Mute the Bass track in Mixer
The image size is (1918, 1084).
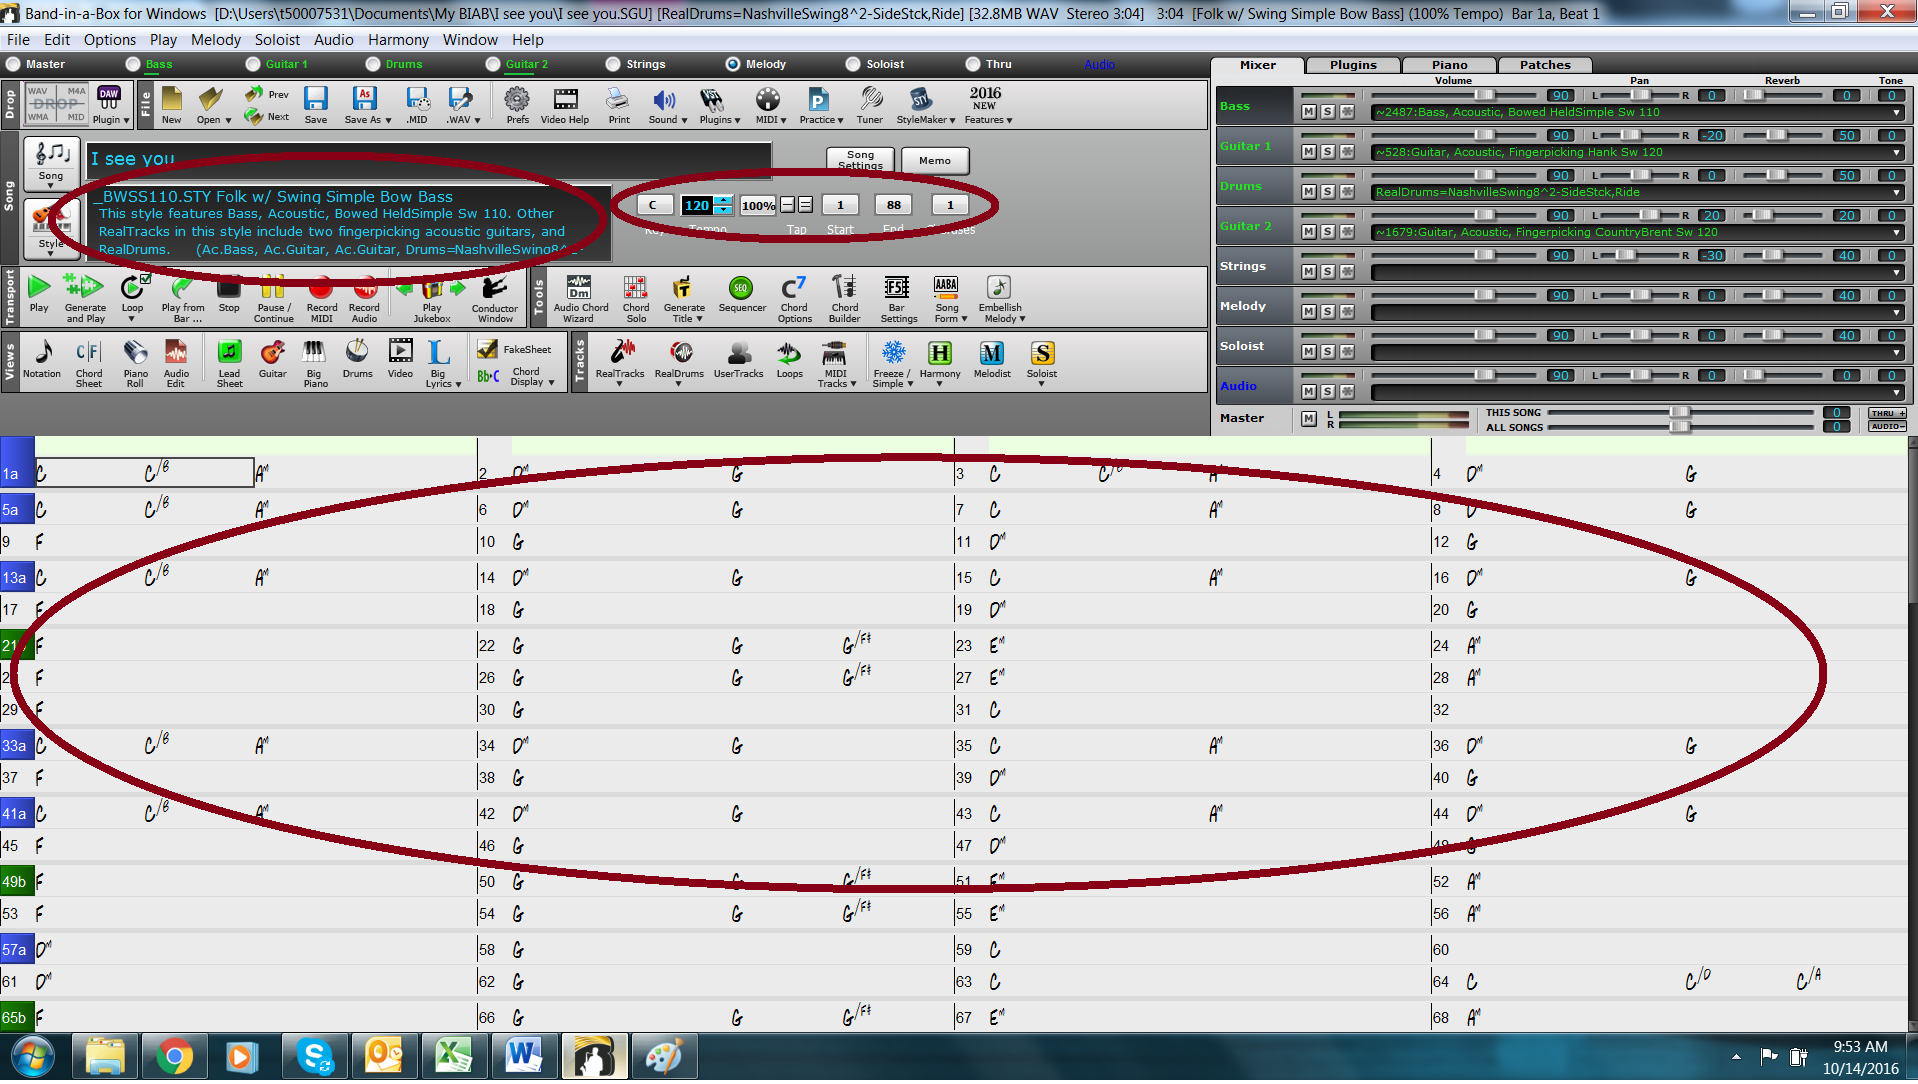(1309, 112)
